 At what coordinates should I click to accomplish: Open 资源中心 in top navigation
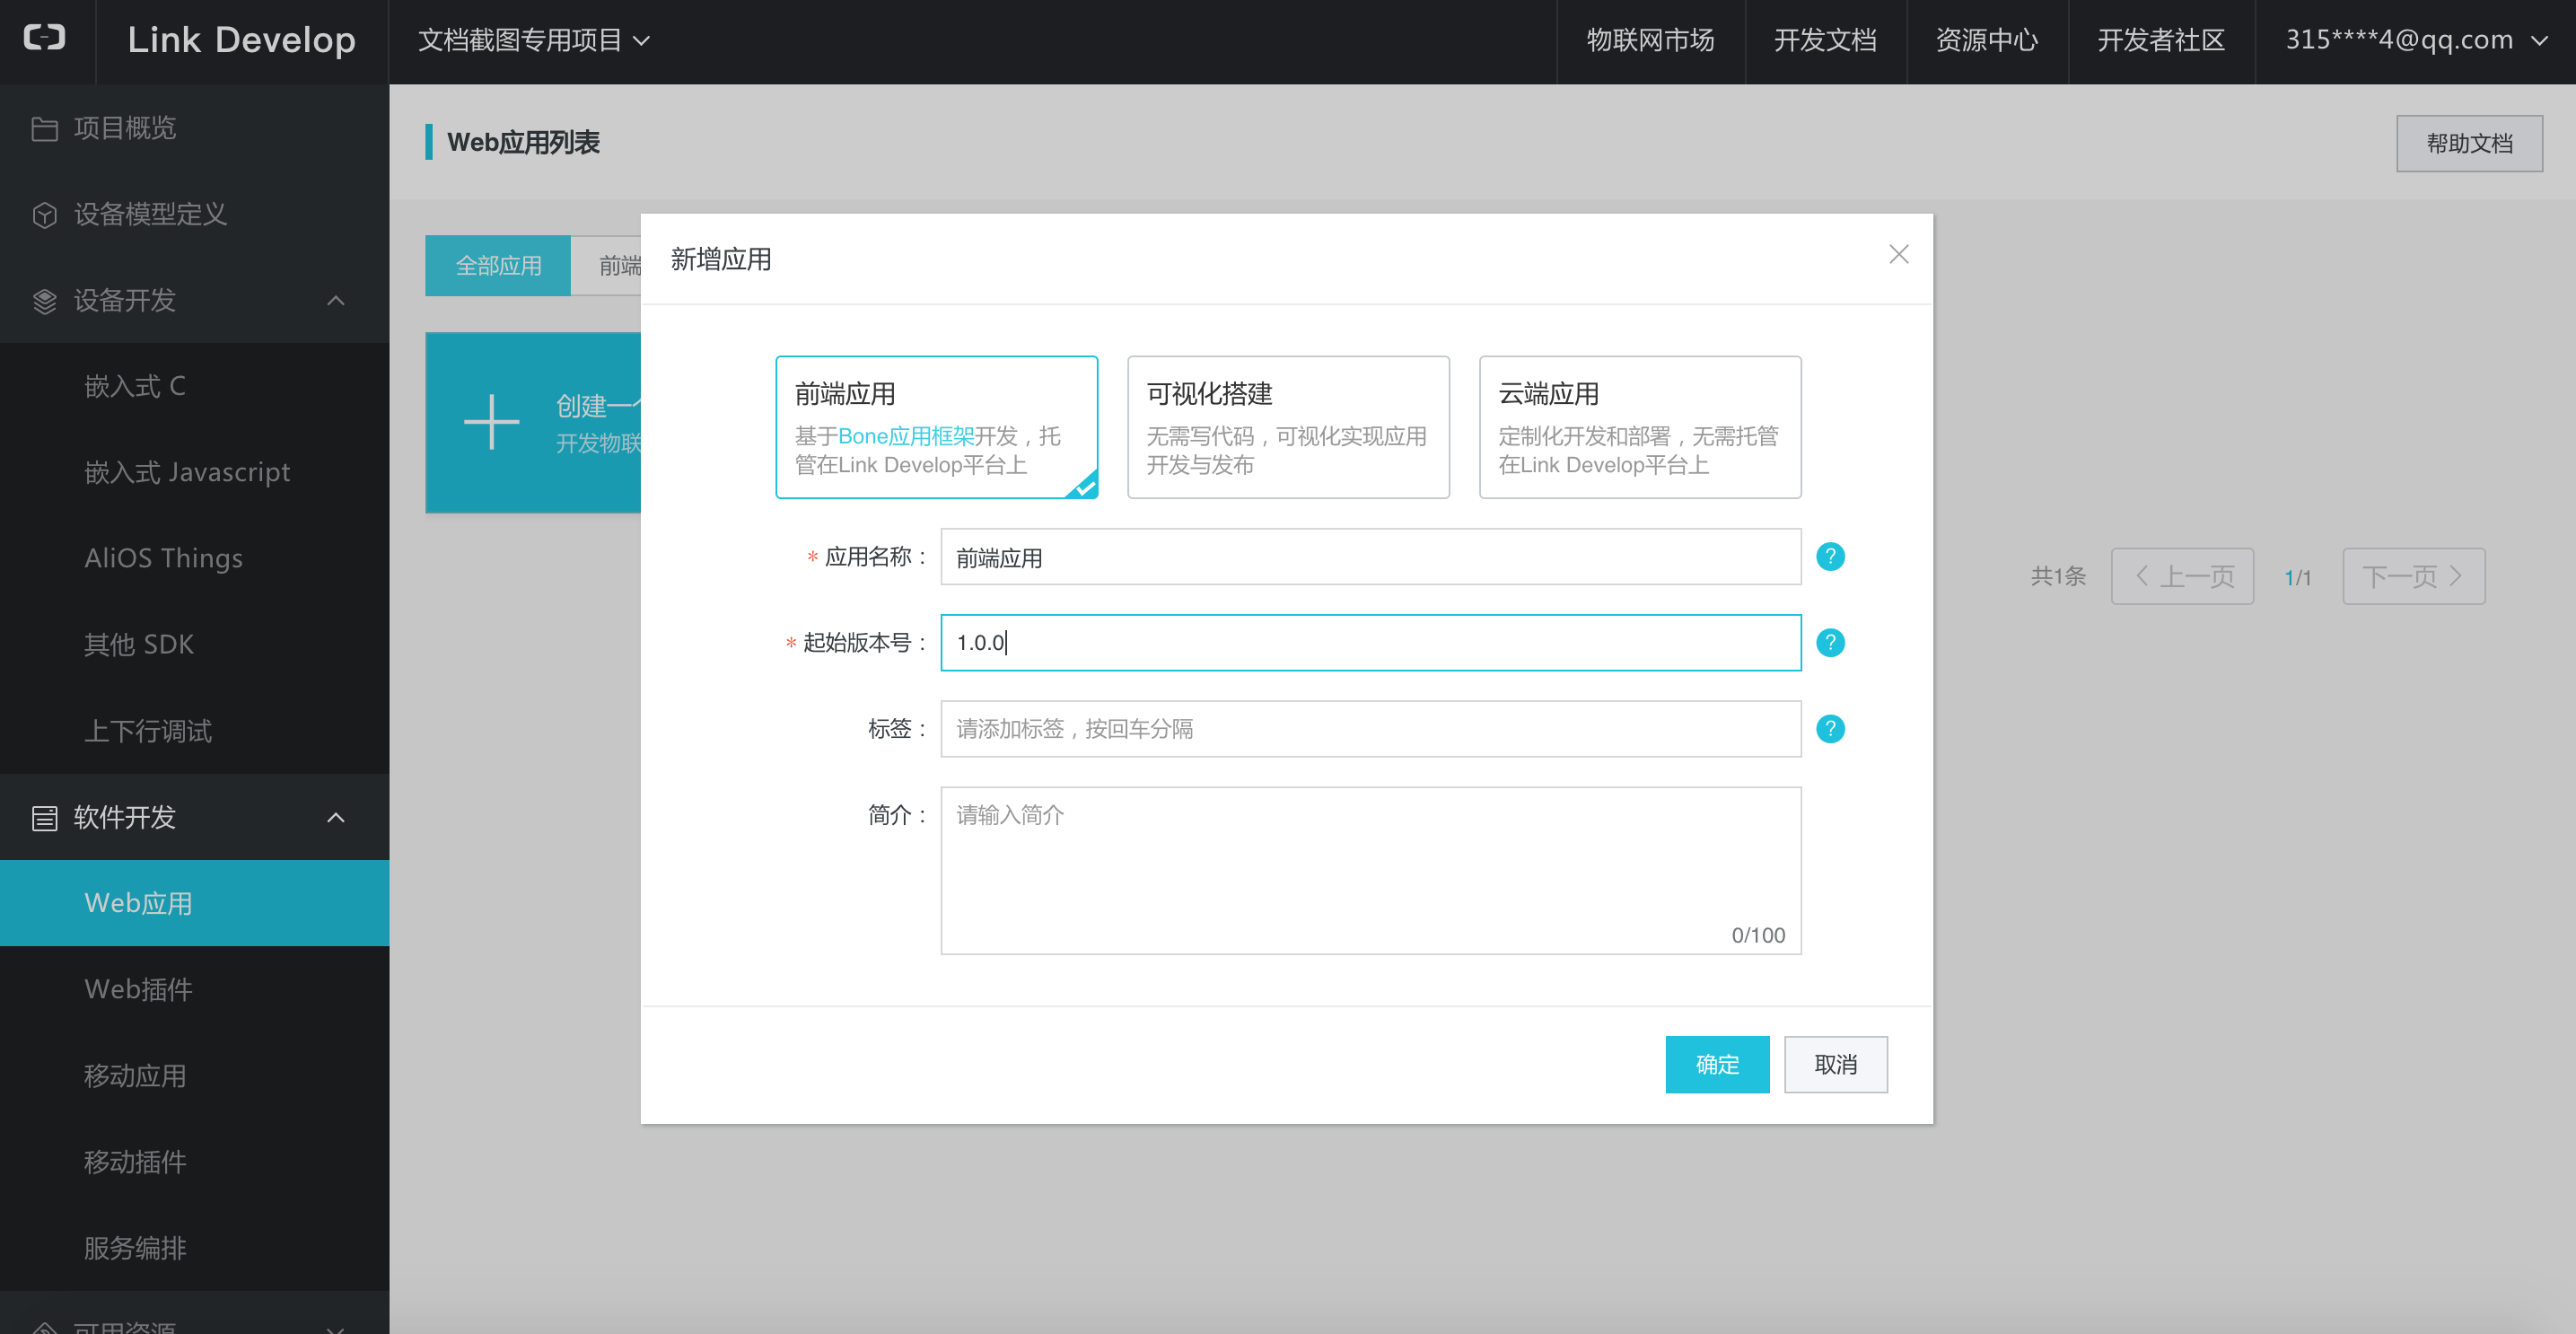pos(1986,40)
